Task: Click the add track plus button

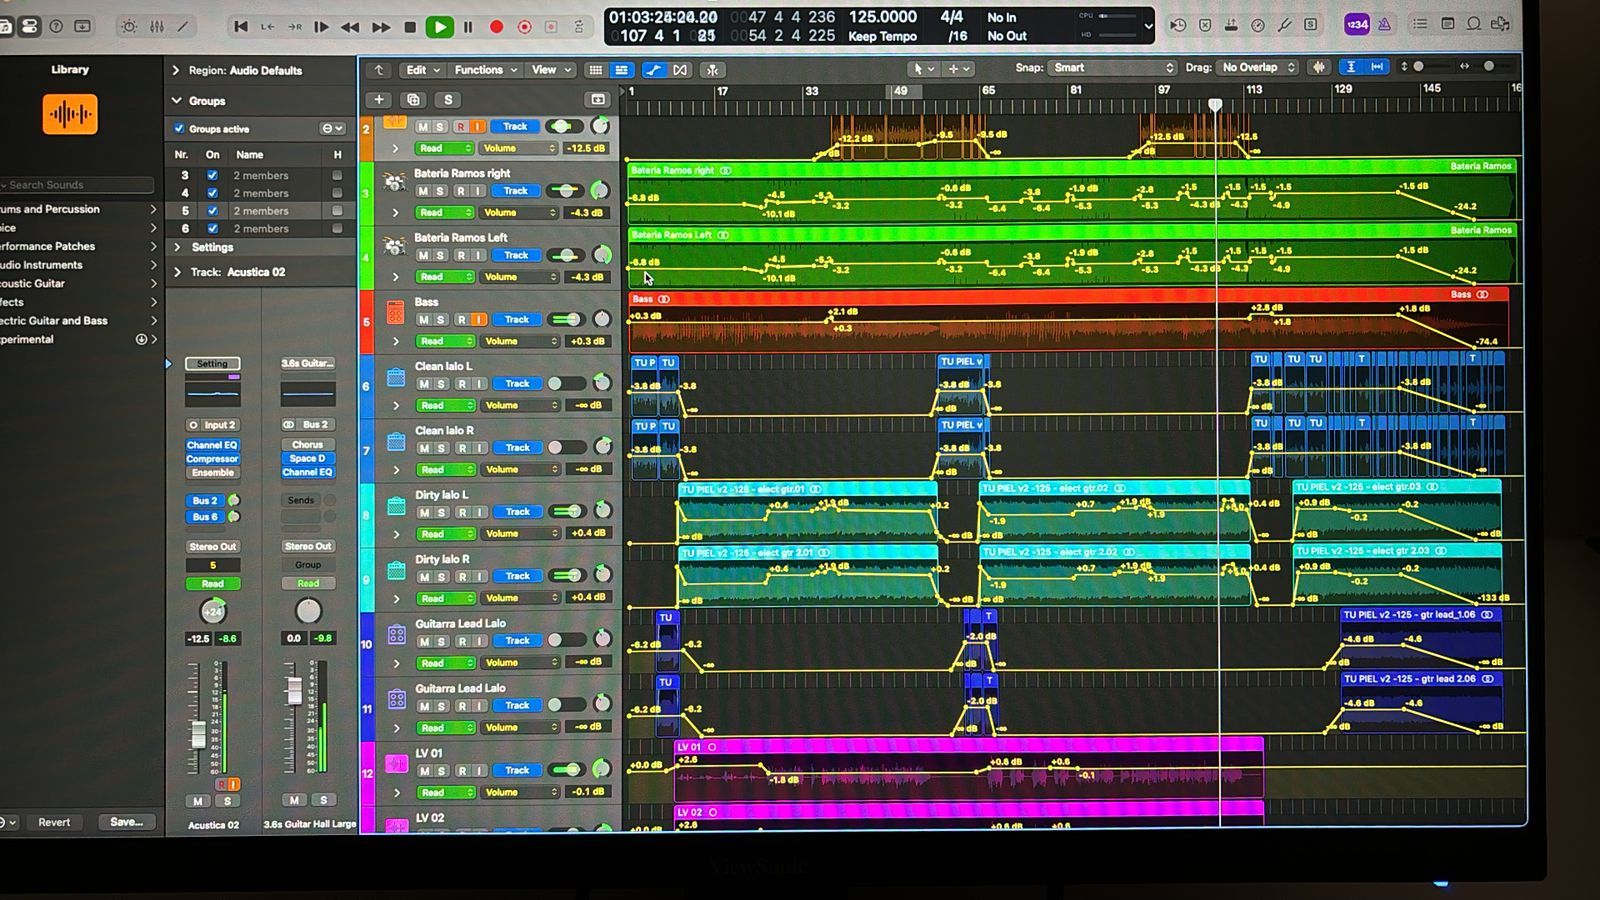Action: pyautogui.click(x=379, y=100)
